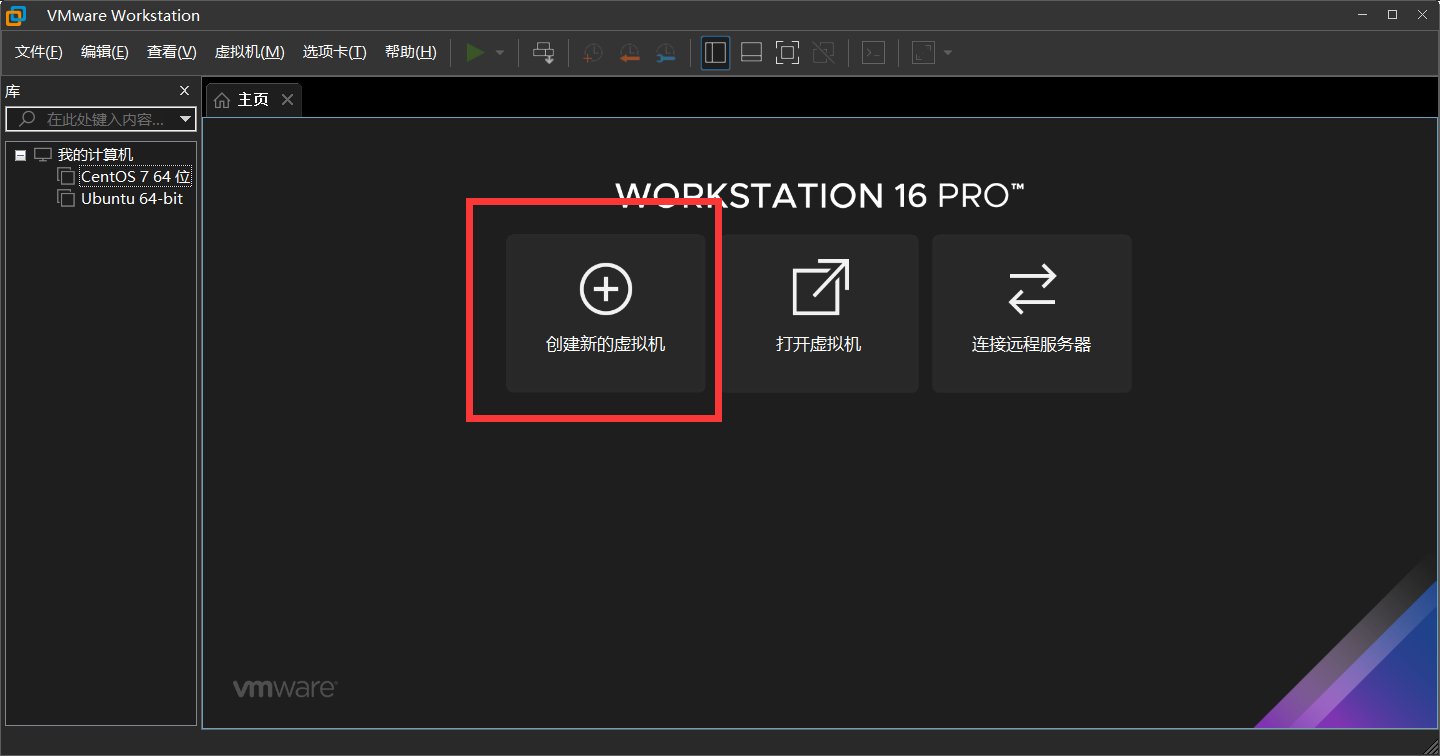The height and width of the screenshot is (756, 1440).
Task: Click Send Ctrl+Alt+Del toolbar icon
Action: [x=543, y=52]
